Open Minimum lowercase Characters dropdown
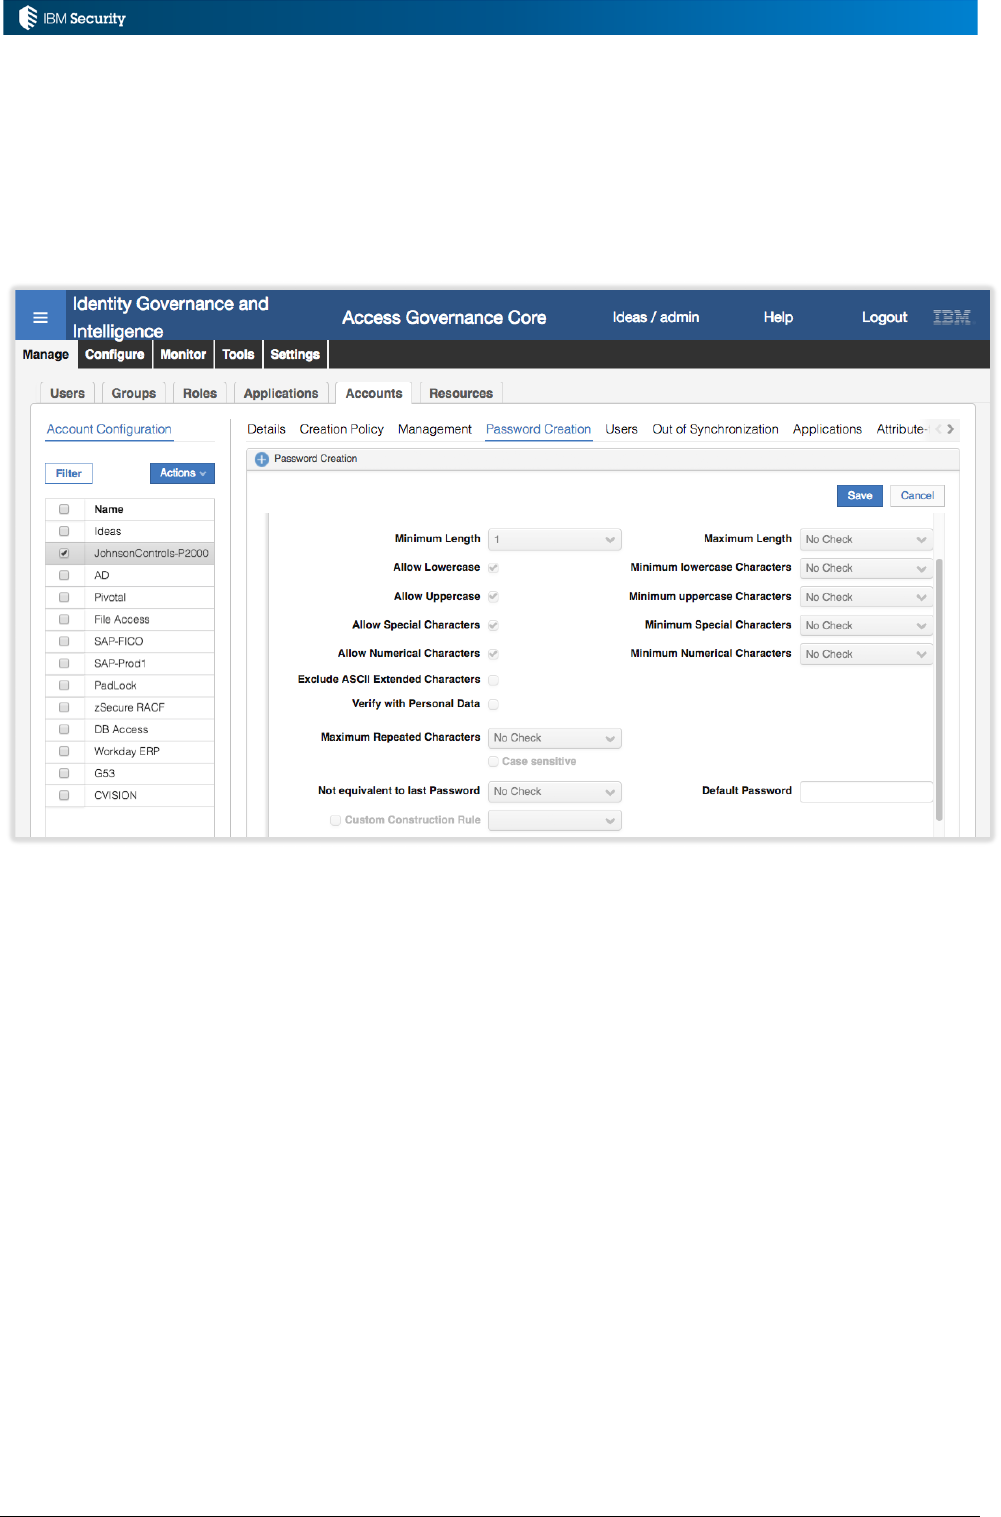 [866, 568]
